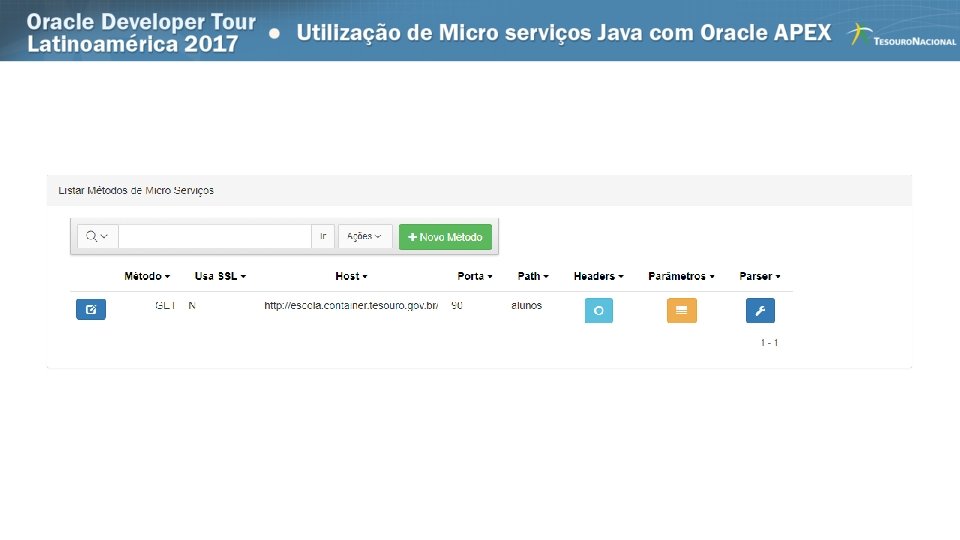Open the Porta column header menu
Screen dimensions: 960x540
(x=474, y=276)
